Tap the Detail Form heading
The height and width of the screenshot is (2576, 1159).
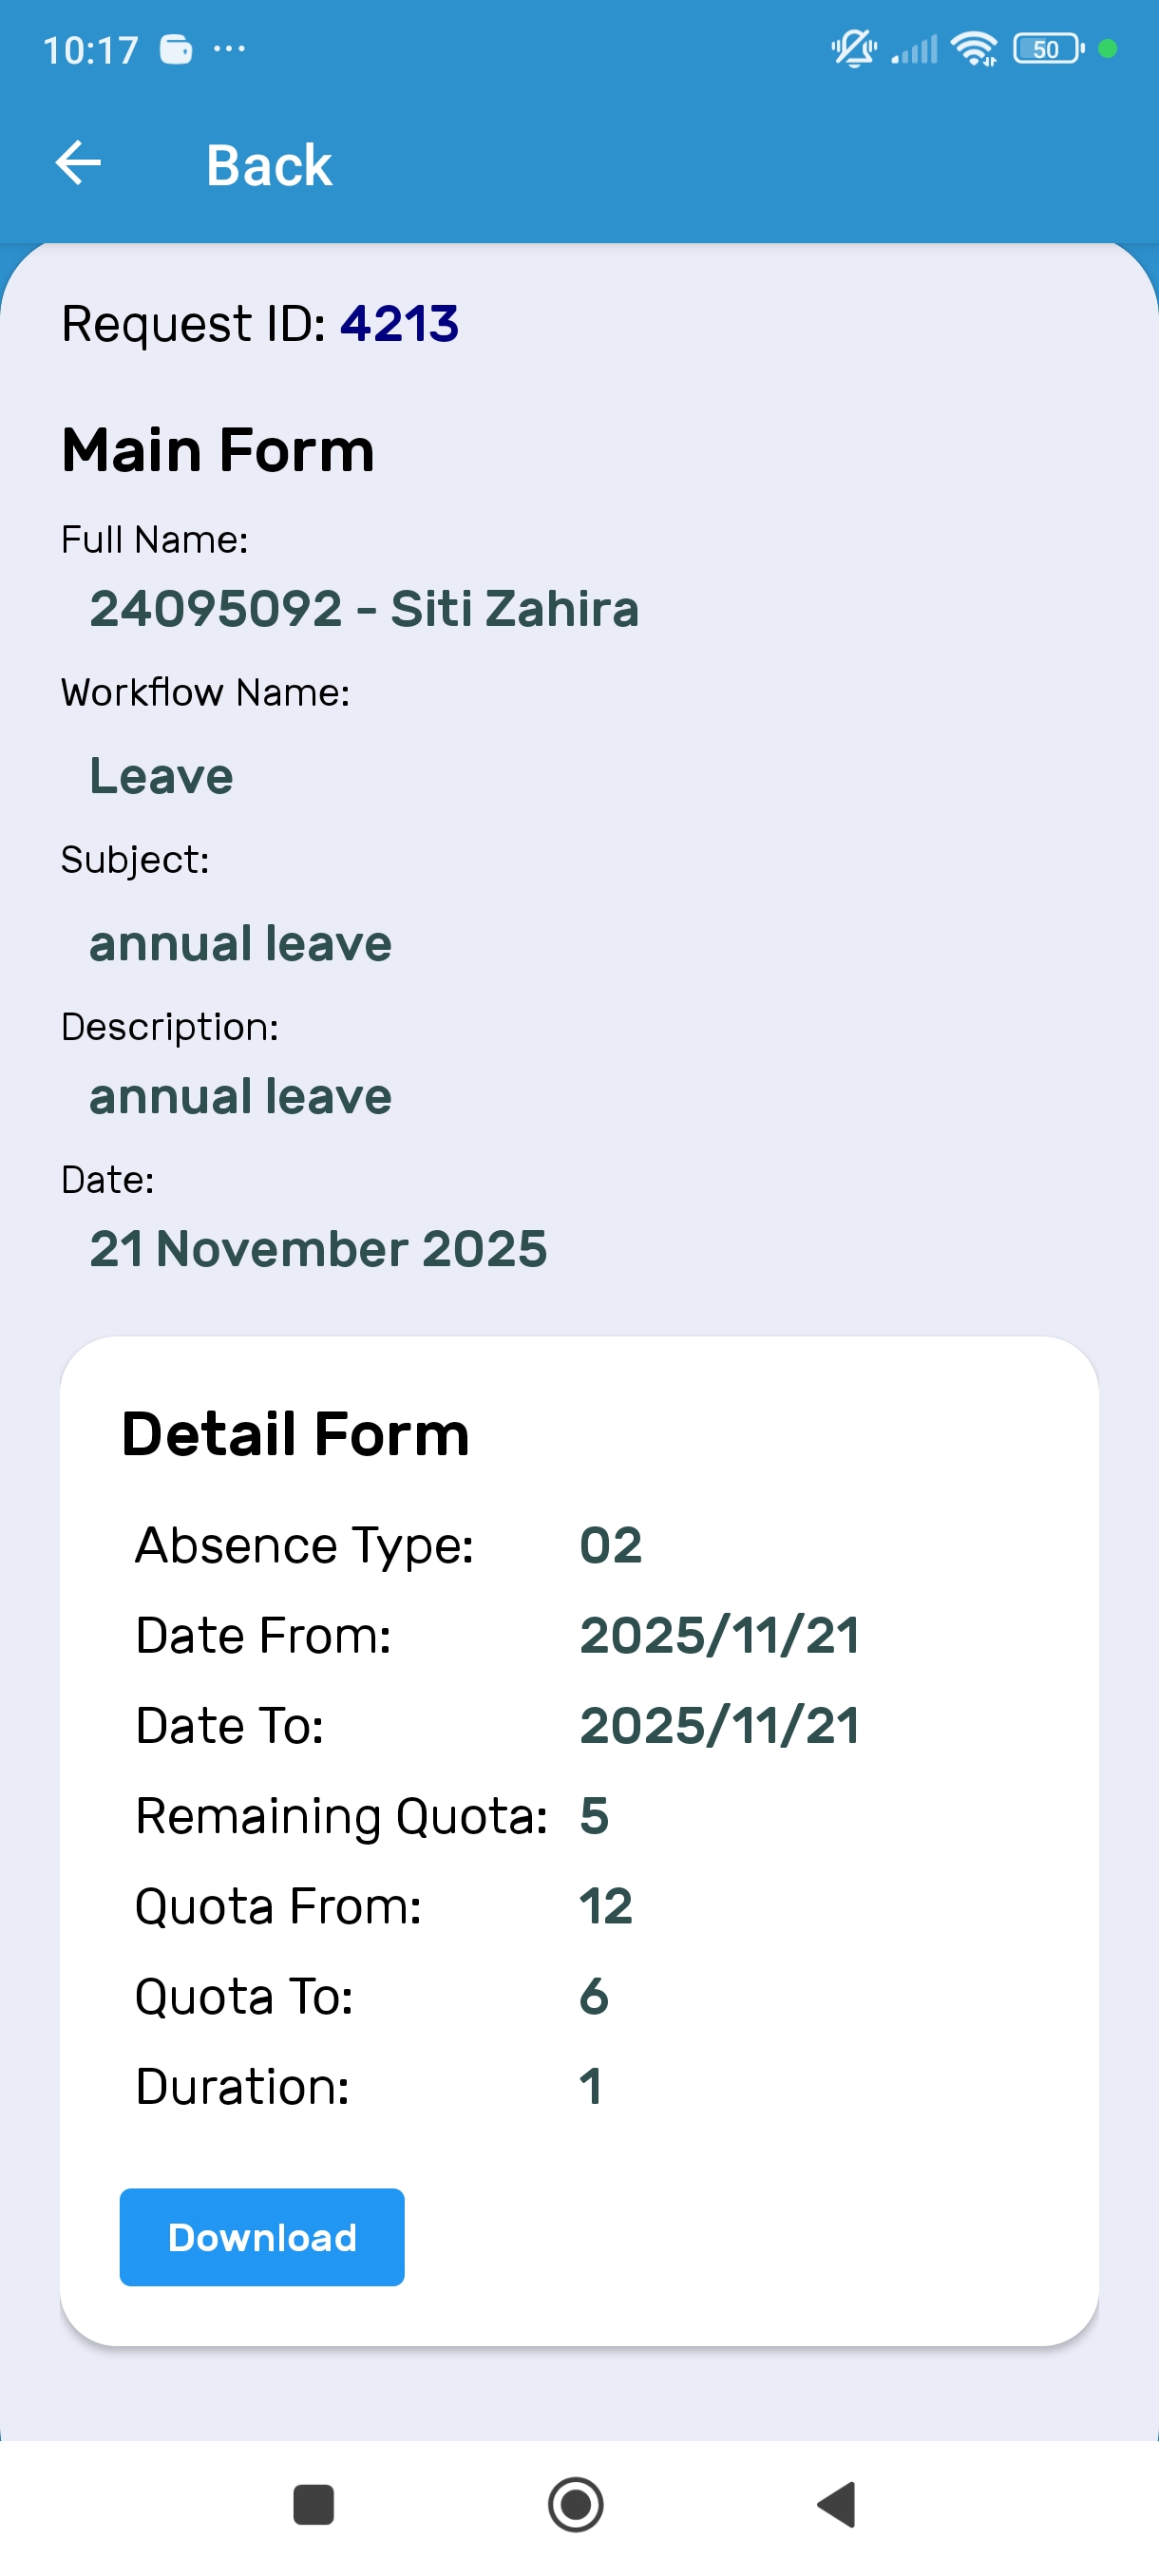(x=295, y=1434)
